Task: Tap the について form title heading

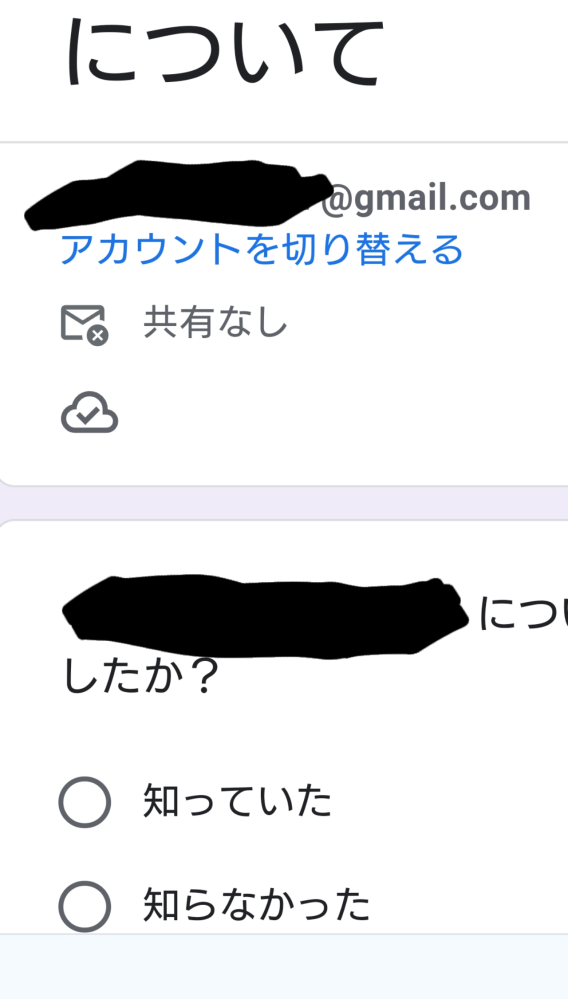Action: tap(225, 53)
